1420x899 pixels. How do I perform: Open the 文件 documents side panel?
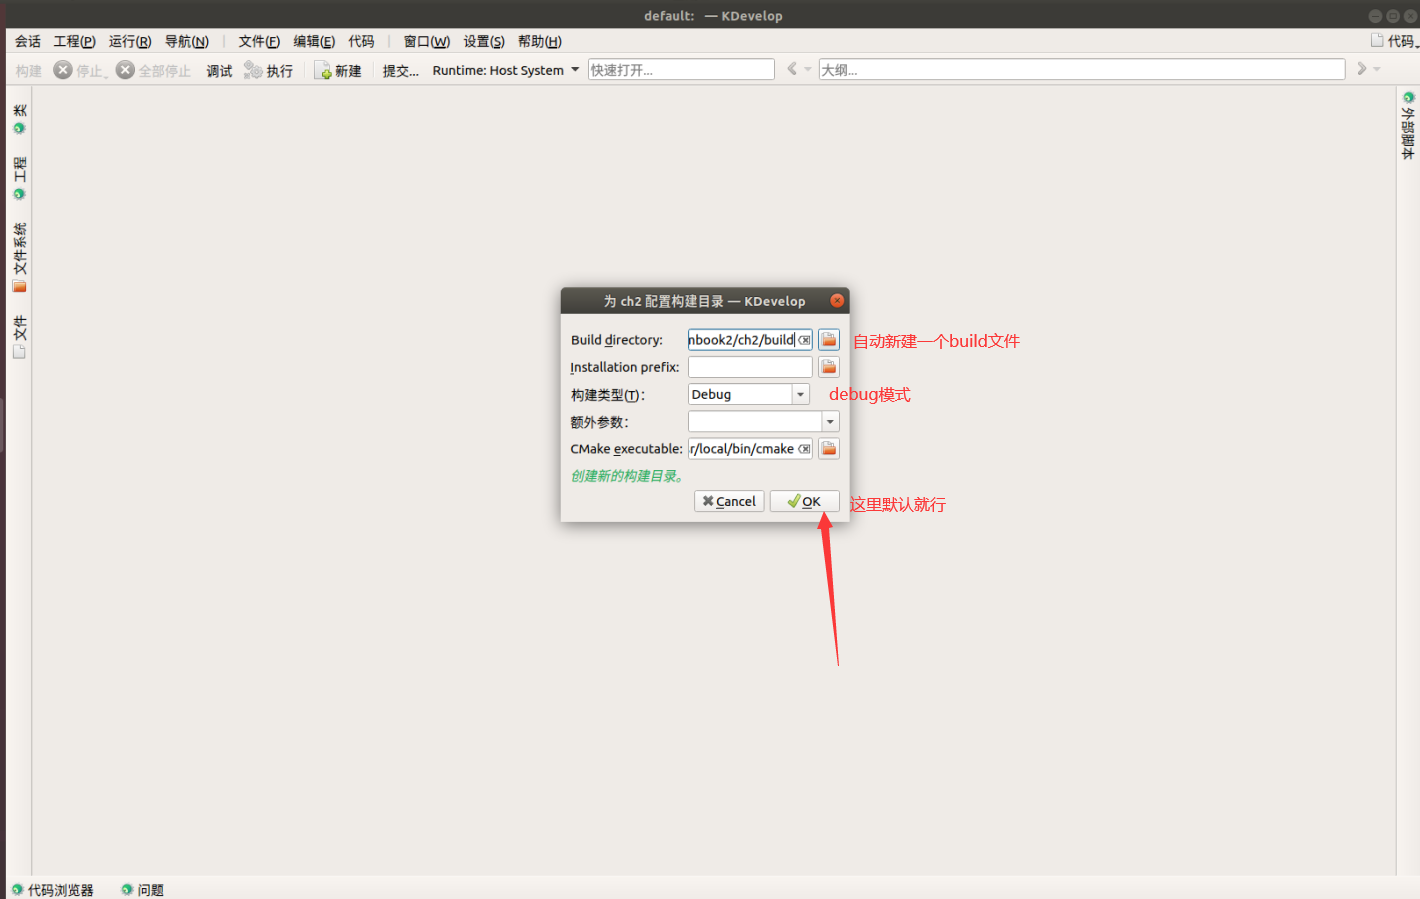point(19,337)
